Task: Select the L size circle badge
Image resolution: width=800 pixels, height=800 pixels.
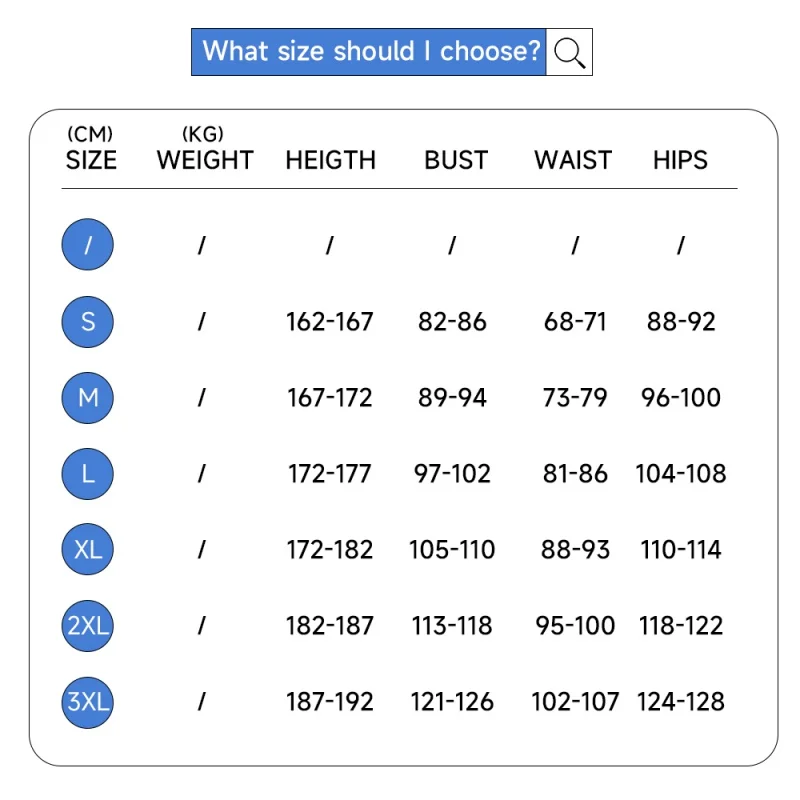Action: point(88,474)
